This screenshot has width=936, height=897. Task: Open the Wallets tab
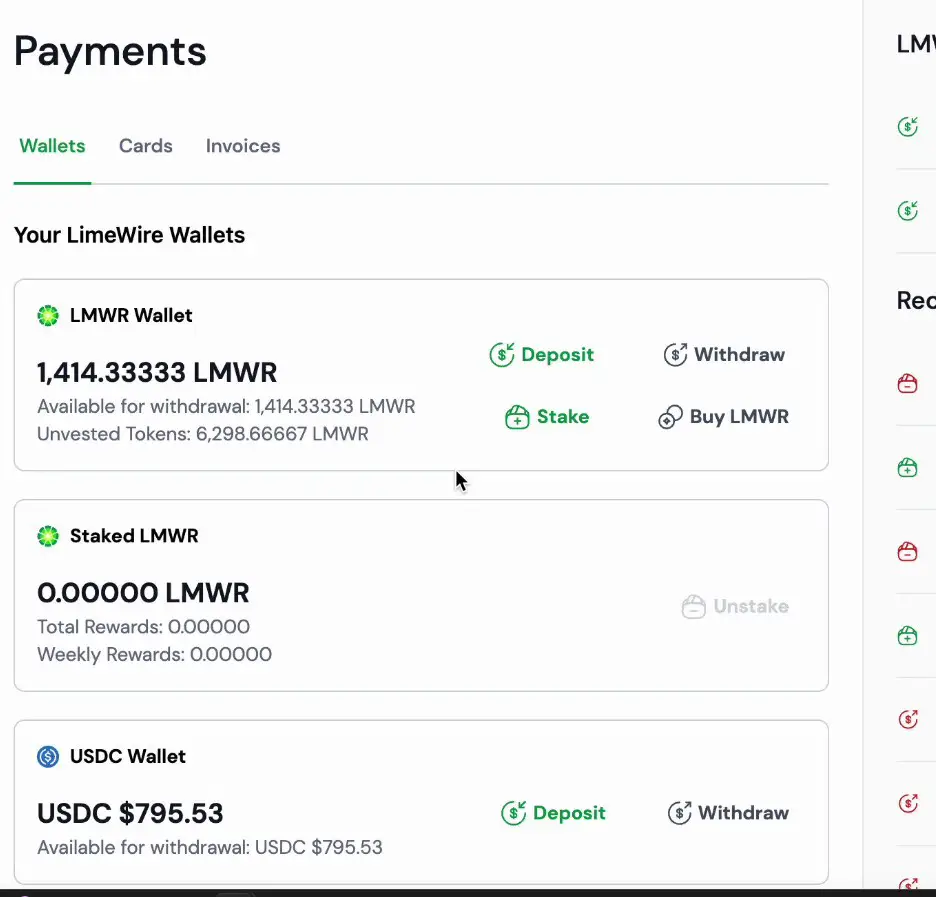52,146
